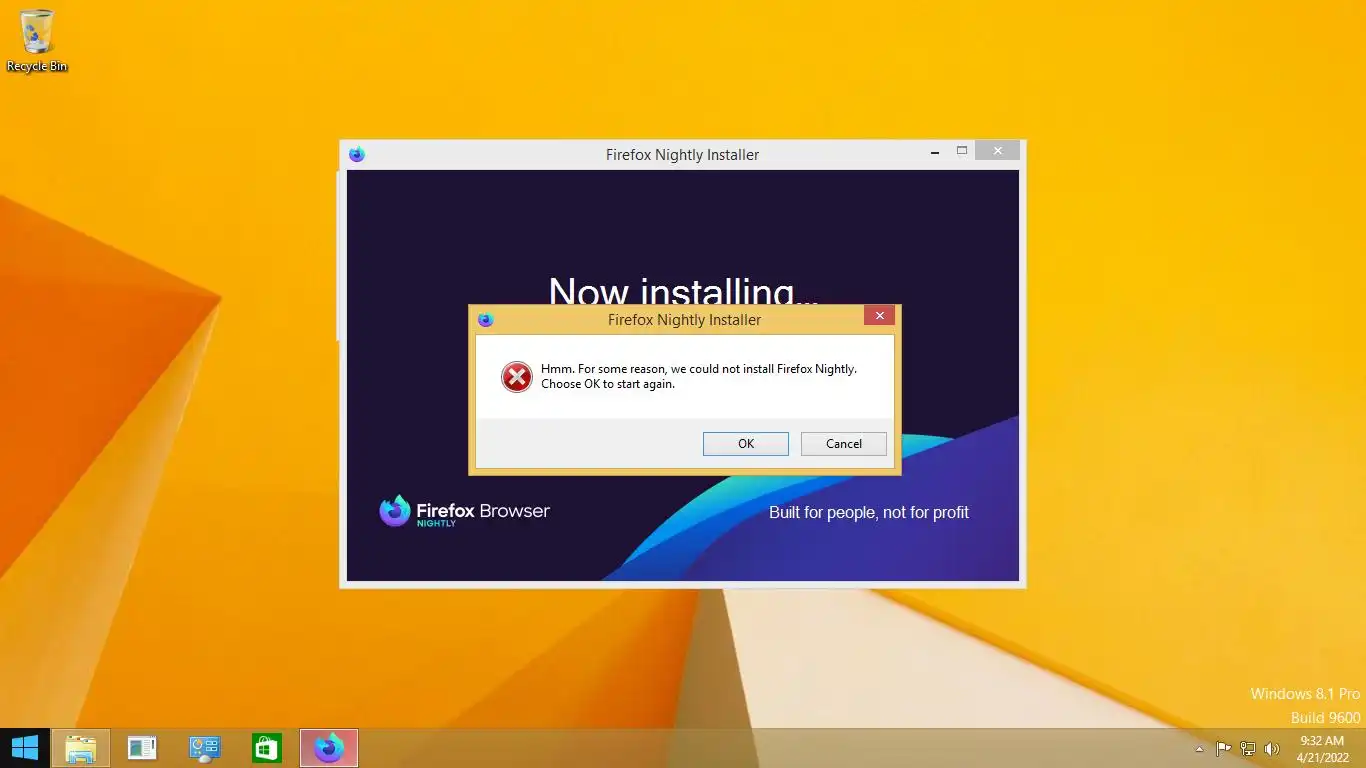Open the volume speaker icon

1272,748
